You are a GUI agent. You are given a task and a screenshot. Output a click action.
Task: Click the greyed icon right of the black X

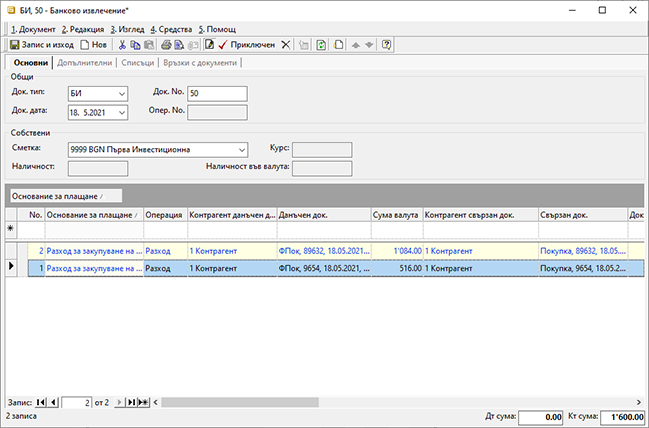[304, 45]
